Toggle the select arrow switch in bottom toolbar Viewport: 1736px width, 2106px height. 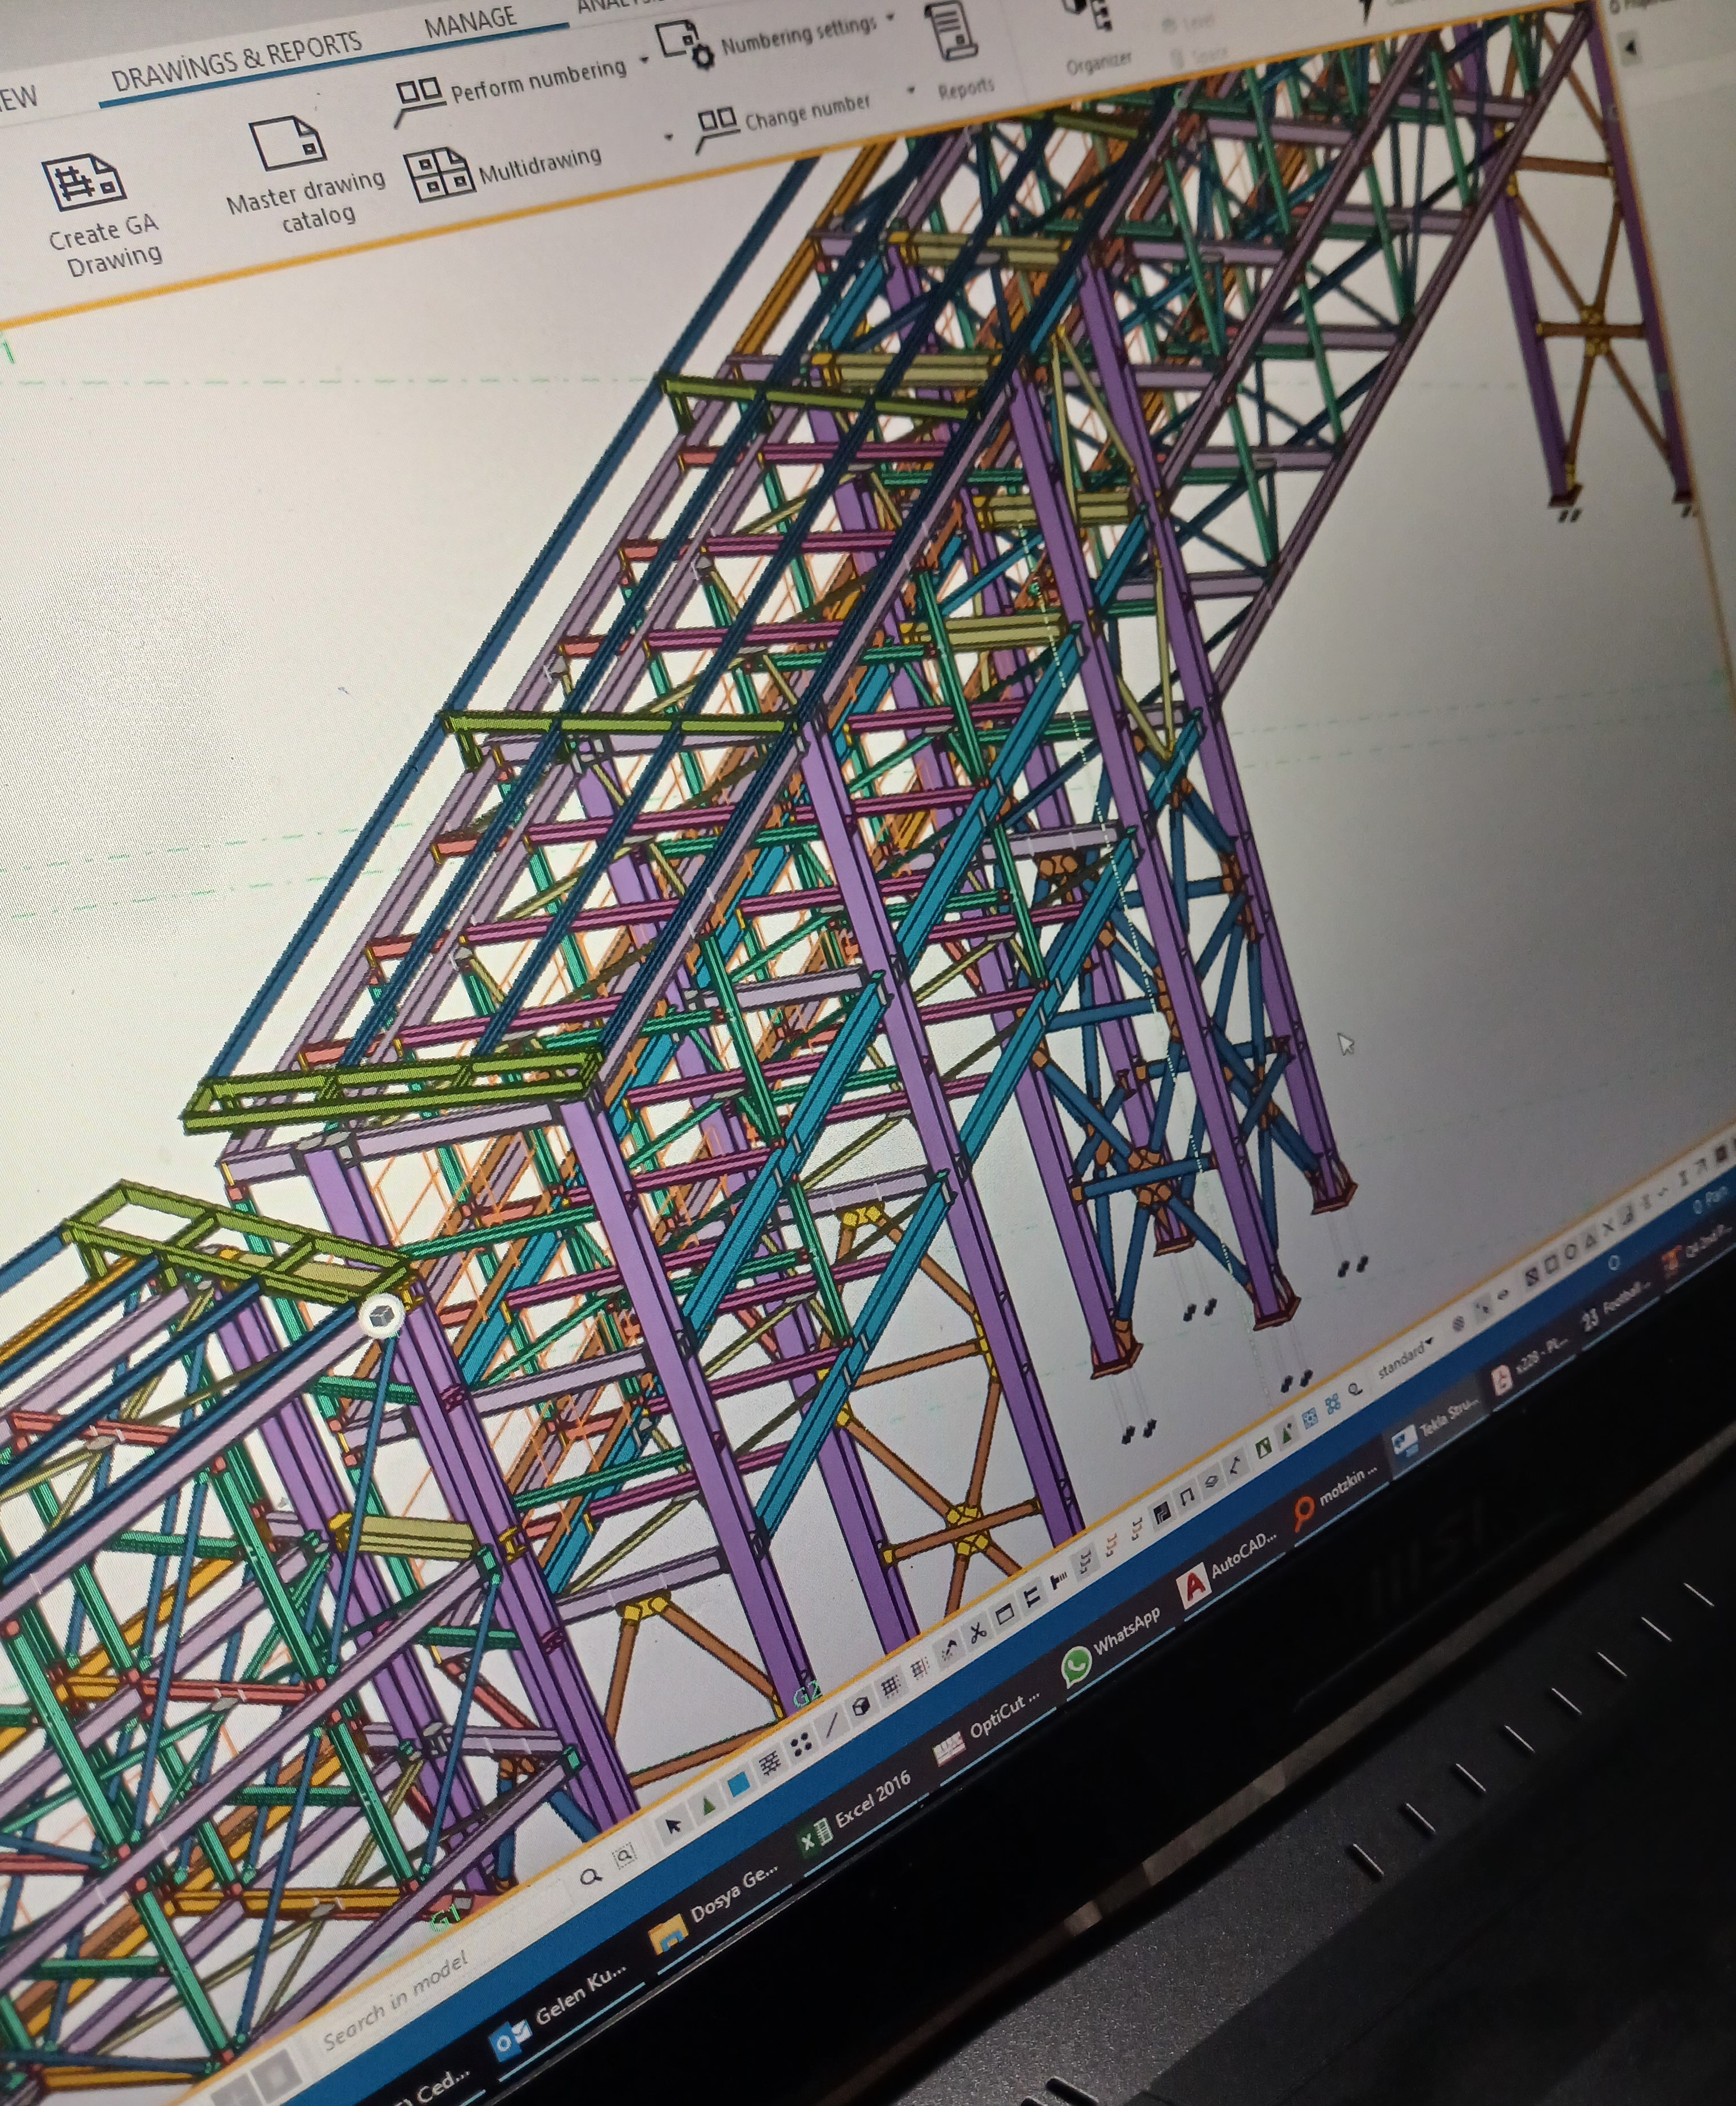click(673, 1825)
